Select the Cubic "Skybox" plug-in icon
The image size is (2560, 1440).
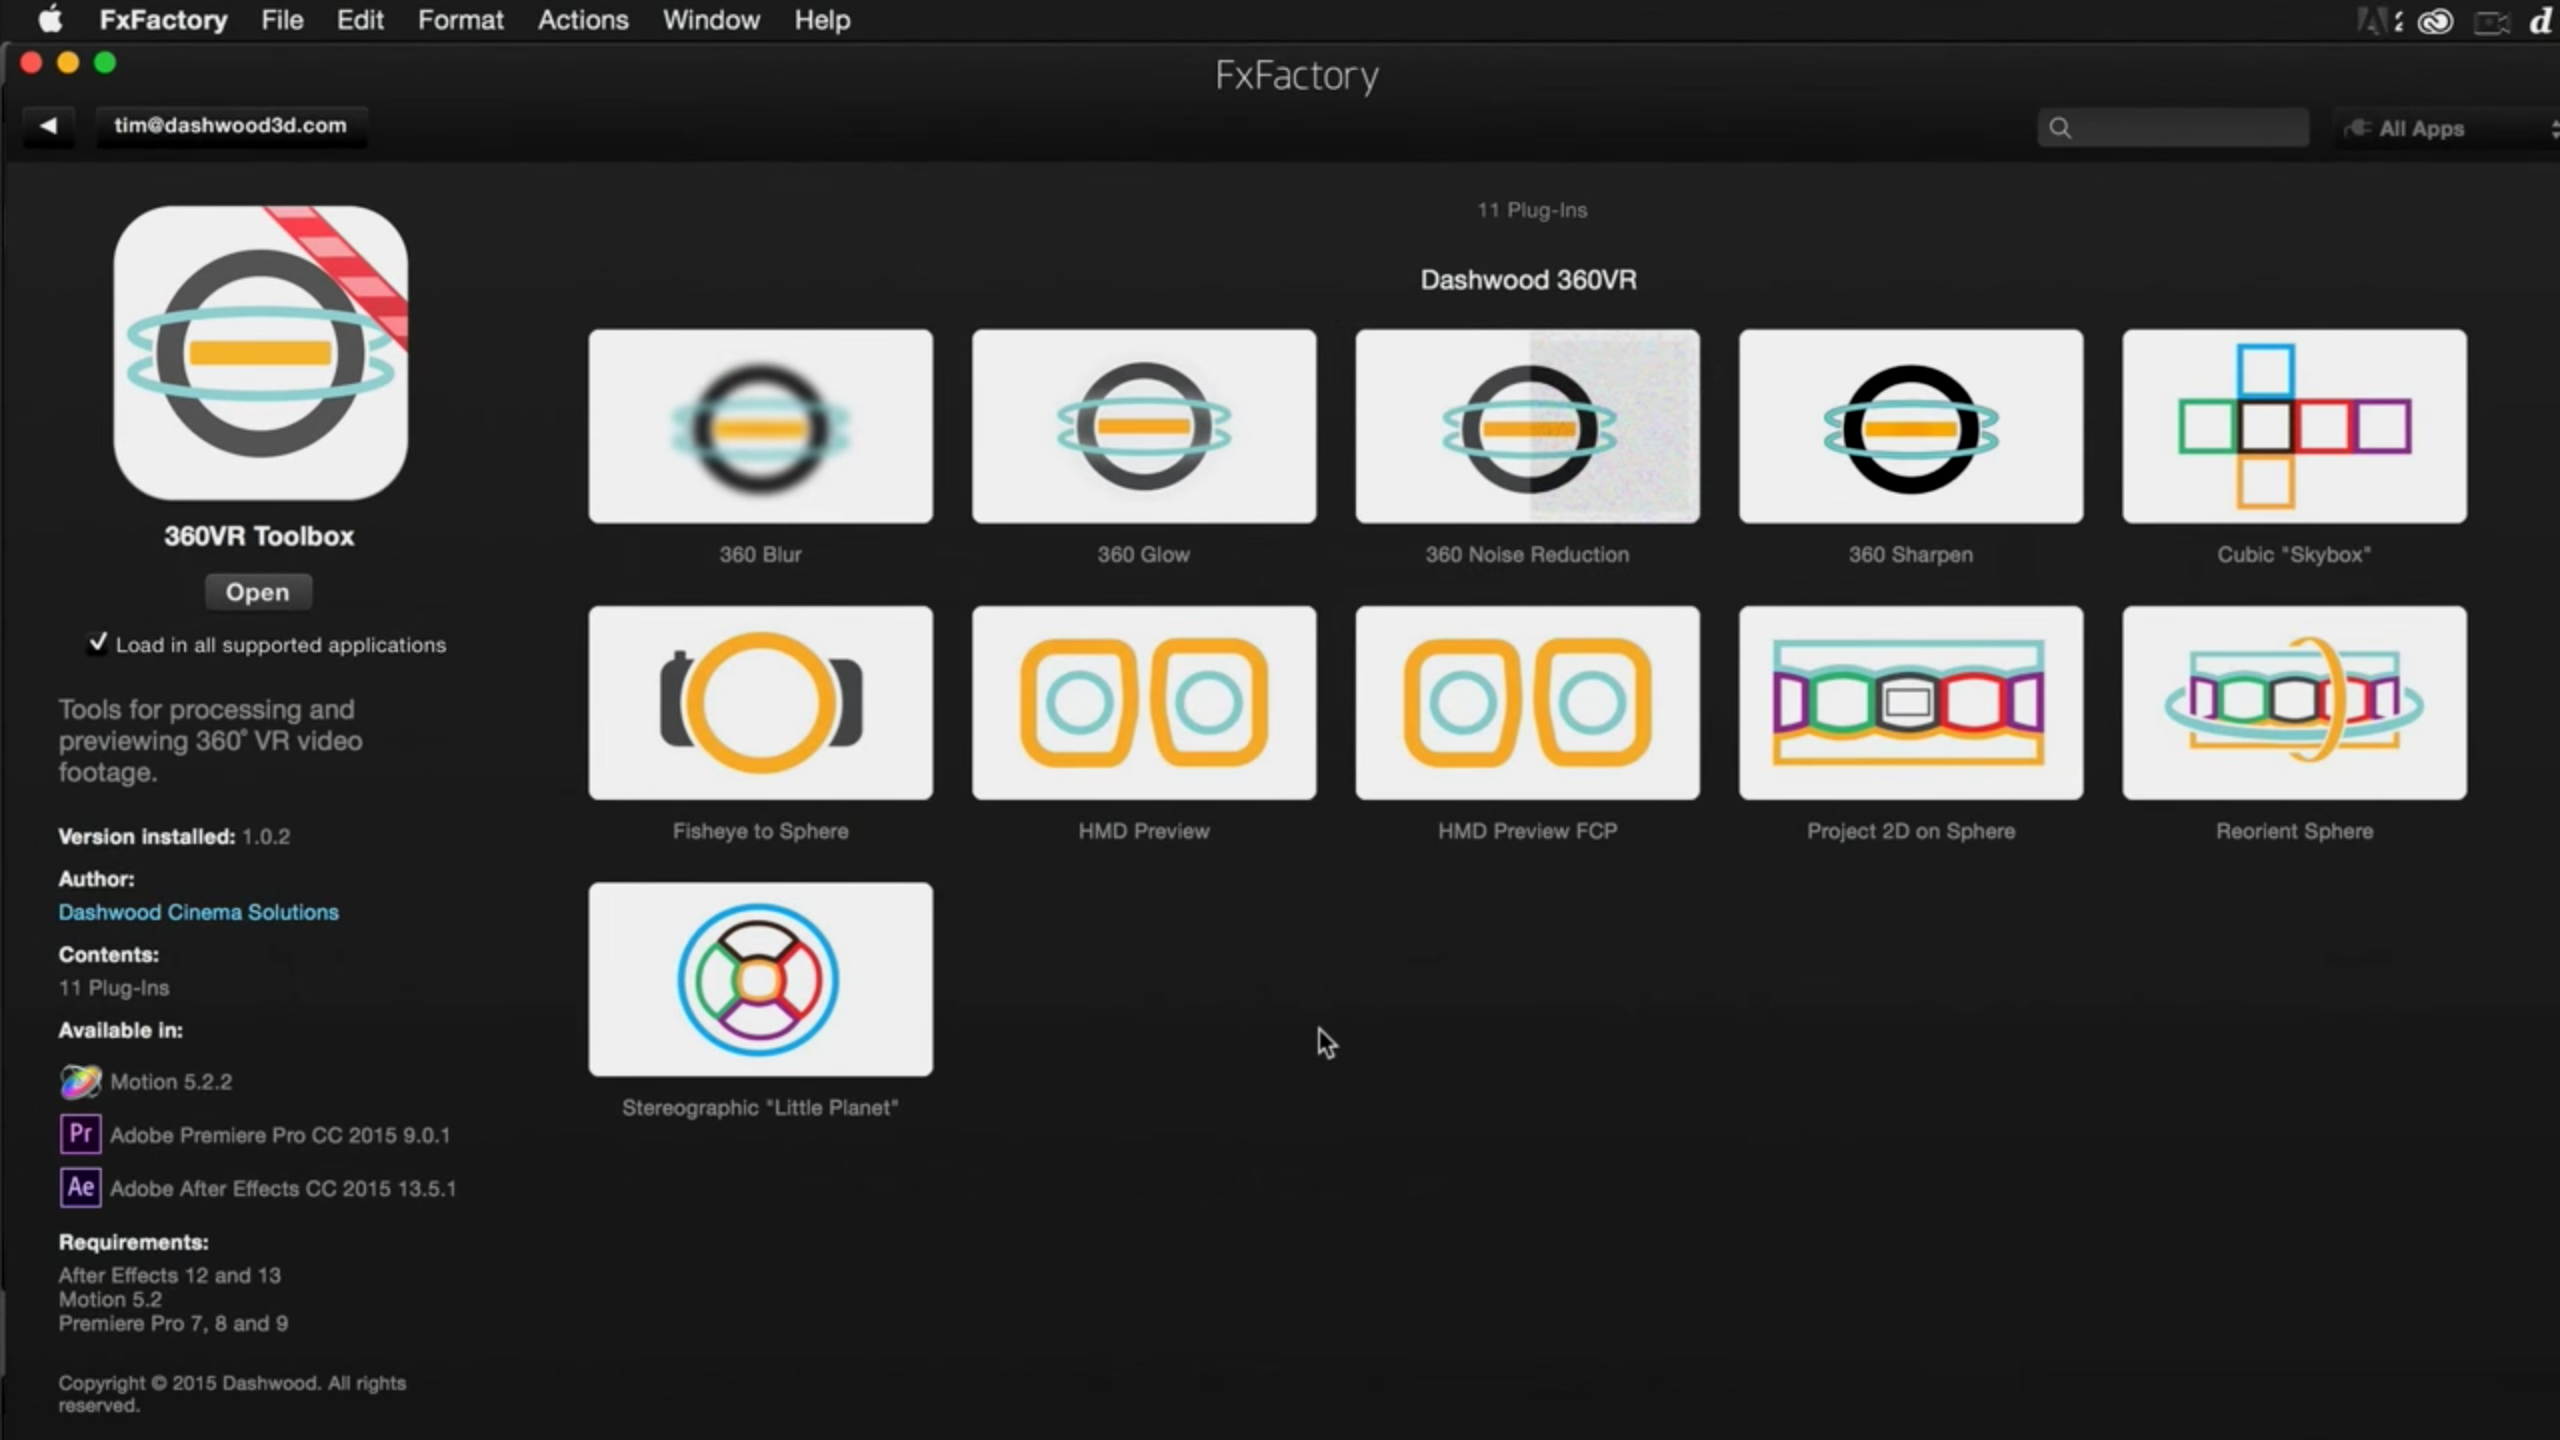(x=2294, y=426)
